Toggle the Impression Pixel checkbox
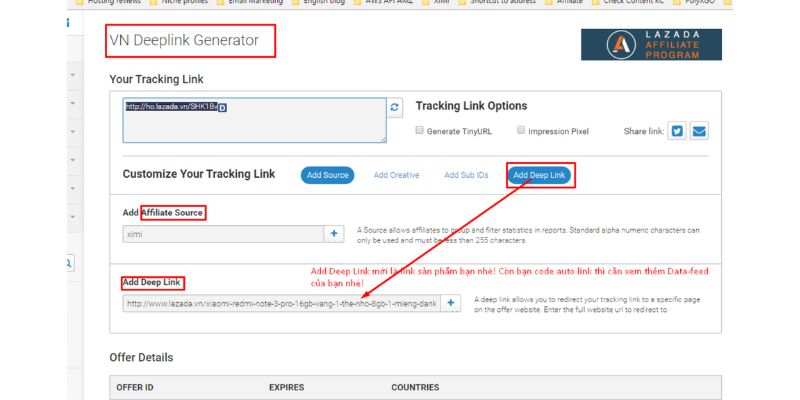The height and width of the screenshot is (400, 800). (521, 131)
